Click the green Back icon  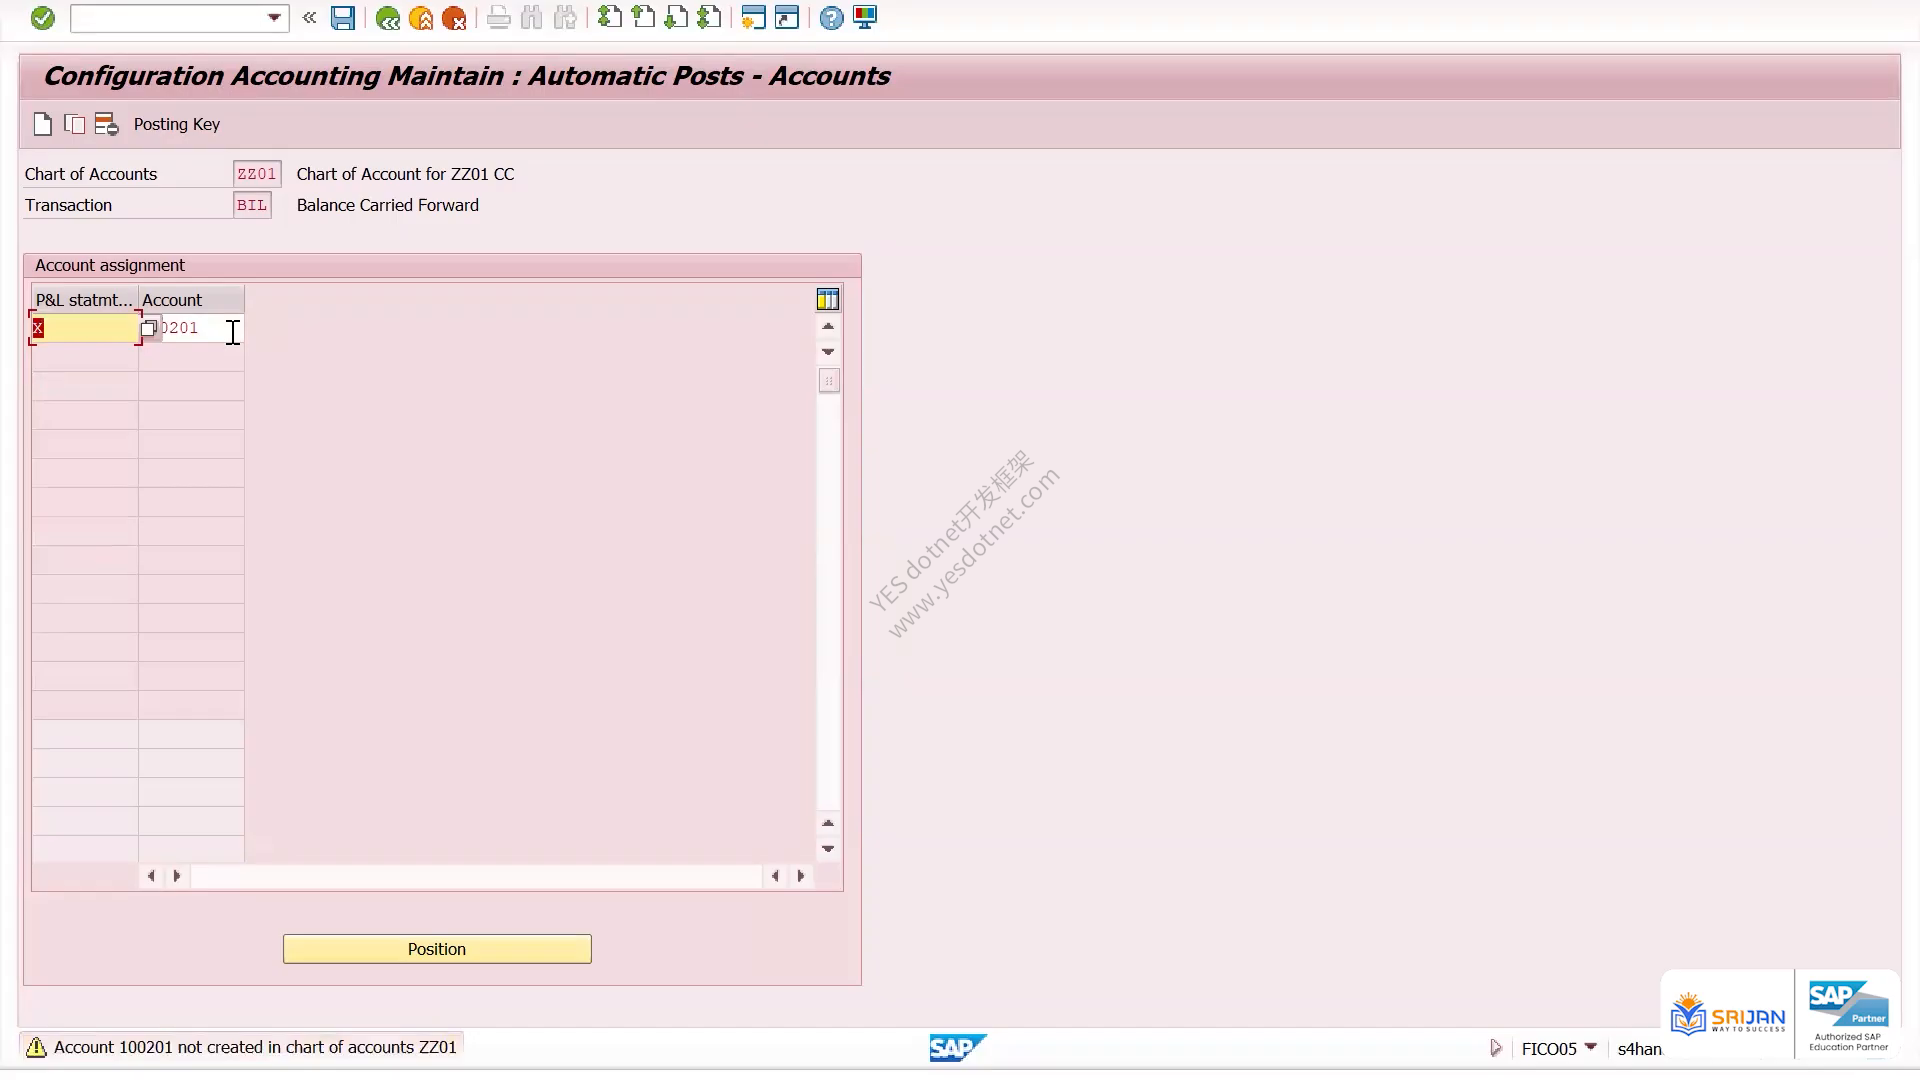click(388, 18)
